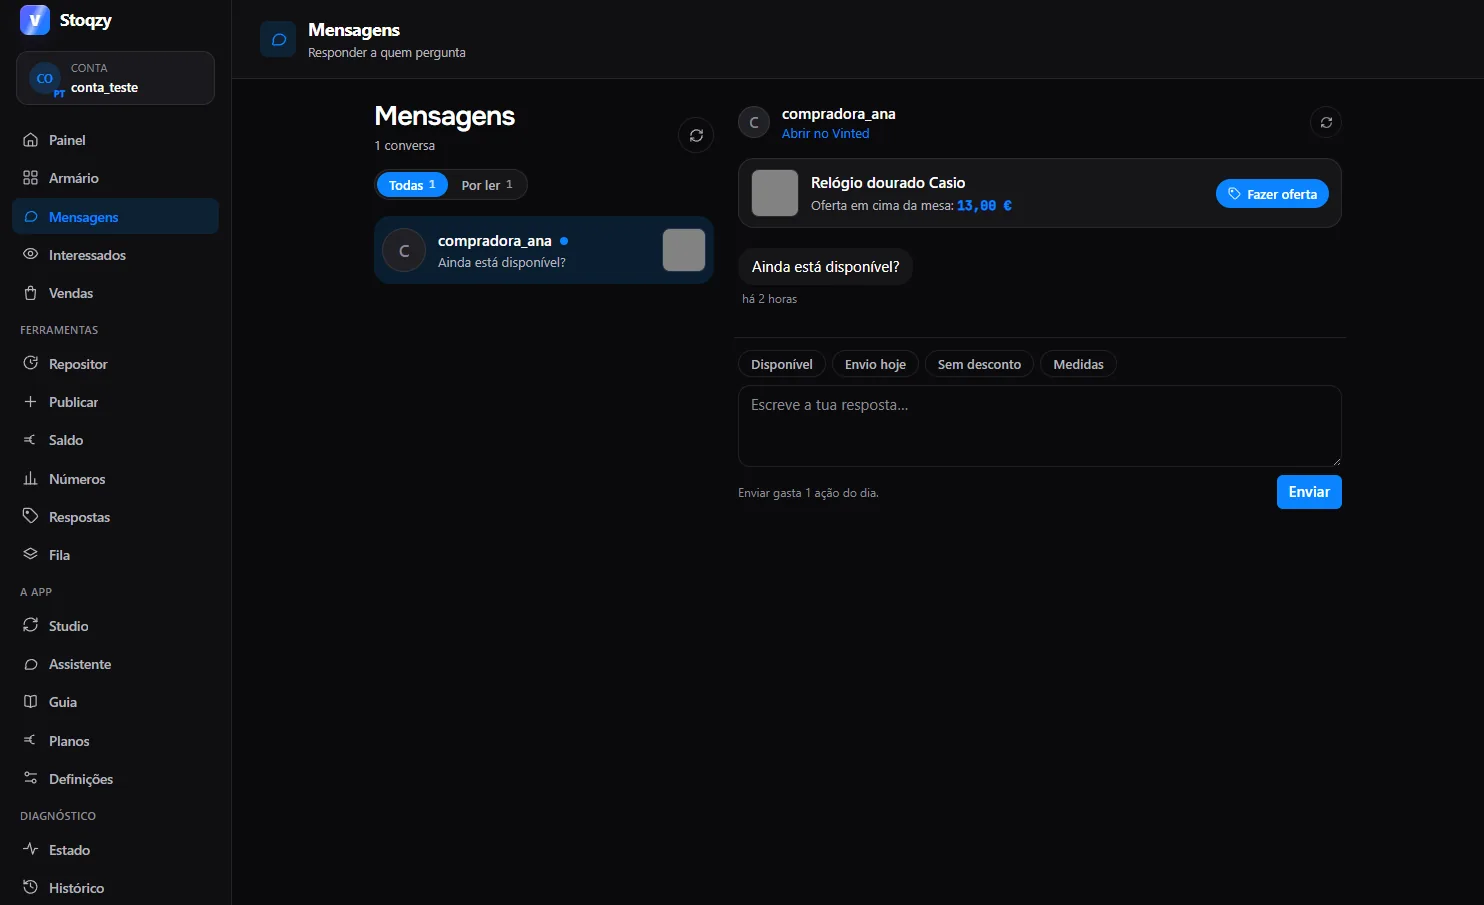Click the Fila layers icon

(31, 555)
